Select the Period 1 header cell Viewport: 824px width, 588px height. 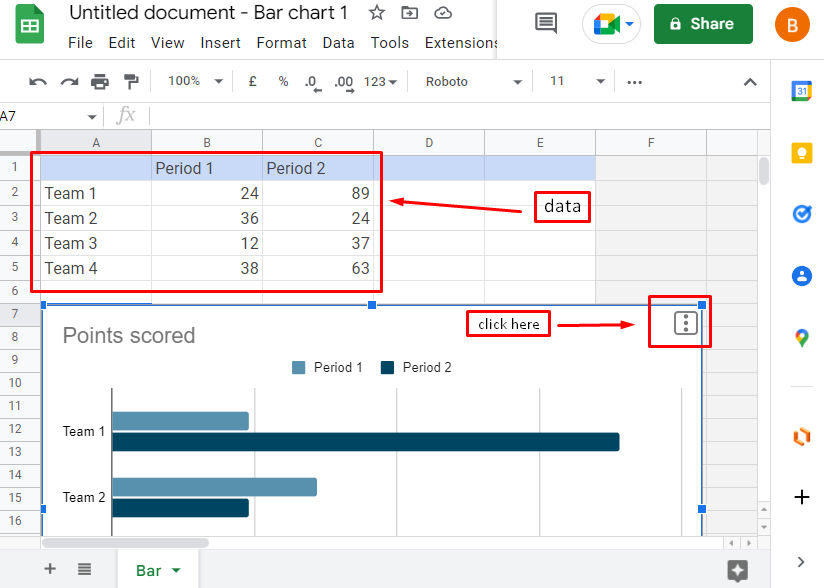pyautogui.click(x=207, y=168)
